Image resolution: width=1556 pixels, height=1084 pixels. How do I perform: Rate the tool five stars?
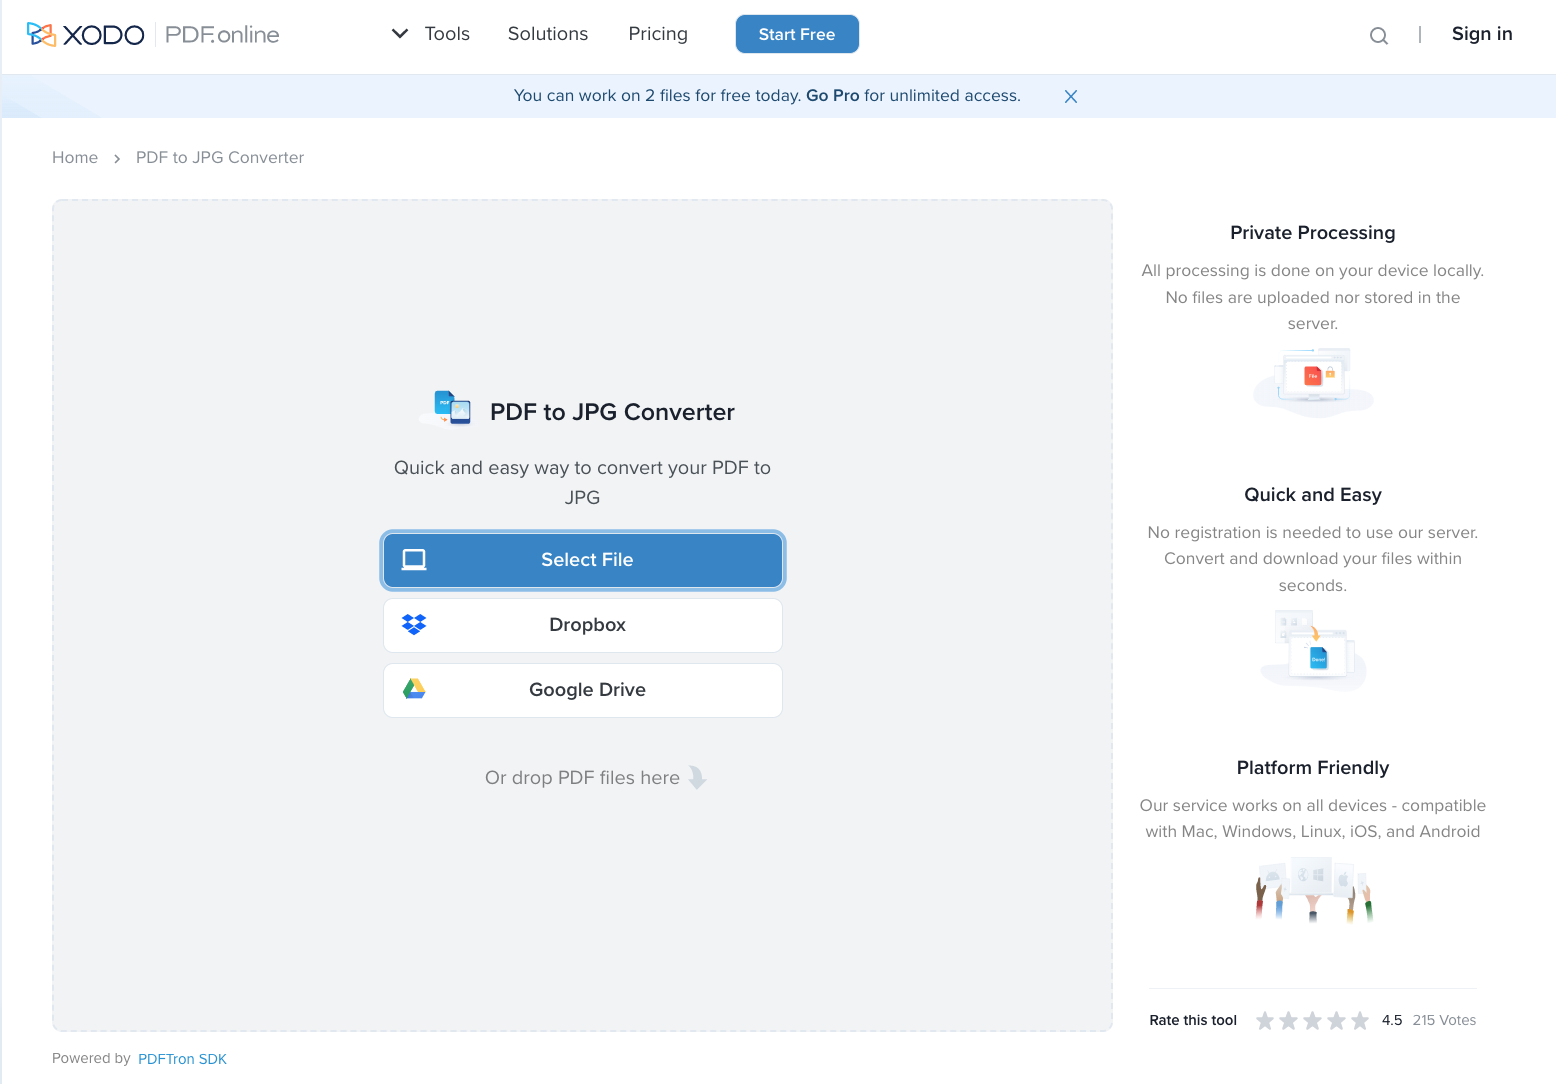point(1360,1020)
